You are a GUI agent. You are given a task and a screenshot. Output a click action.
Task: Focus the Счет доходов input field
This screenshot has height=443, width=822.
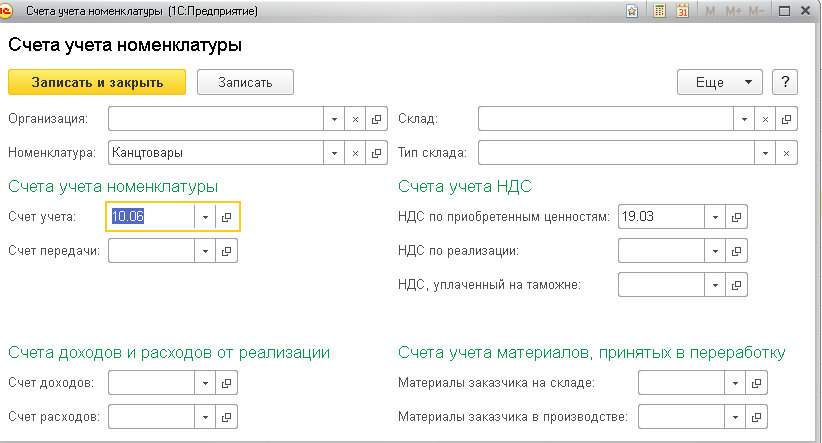152,383
